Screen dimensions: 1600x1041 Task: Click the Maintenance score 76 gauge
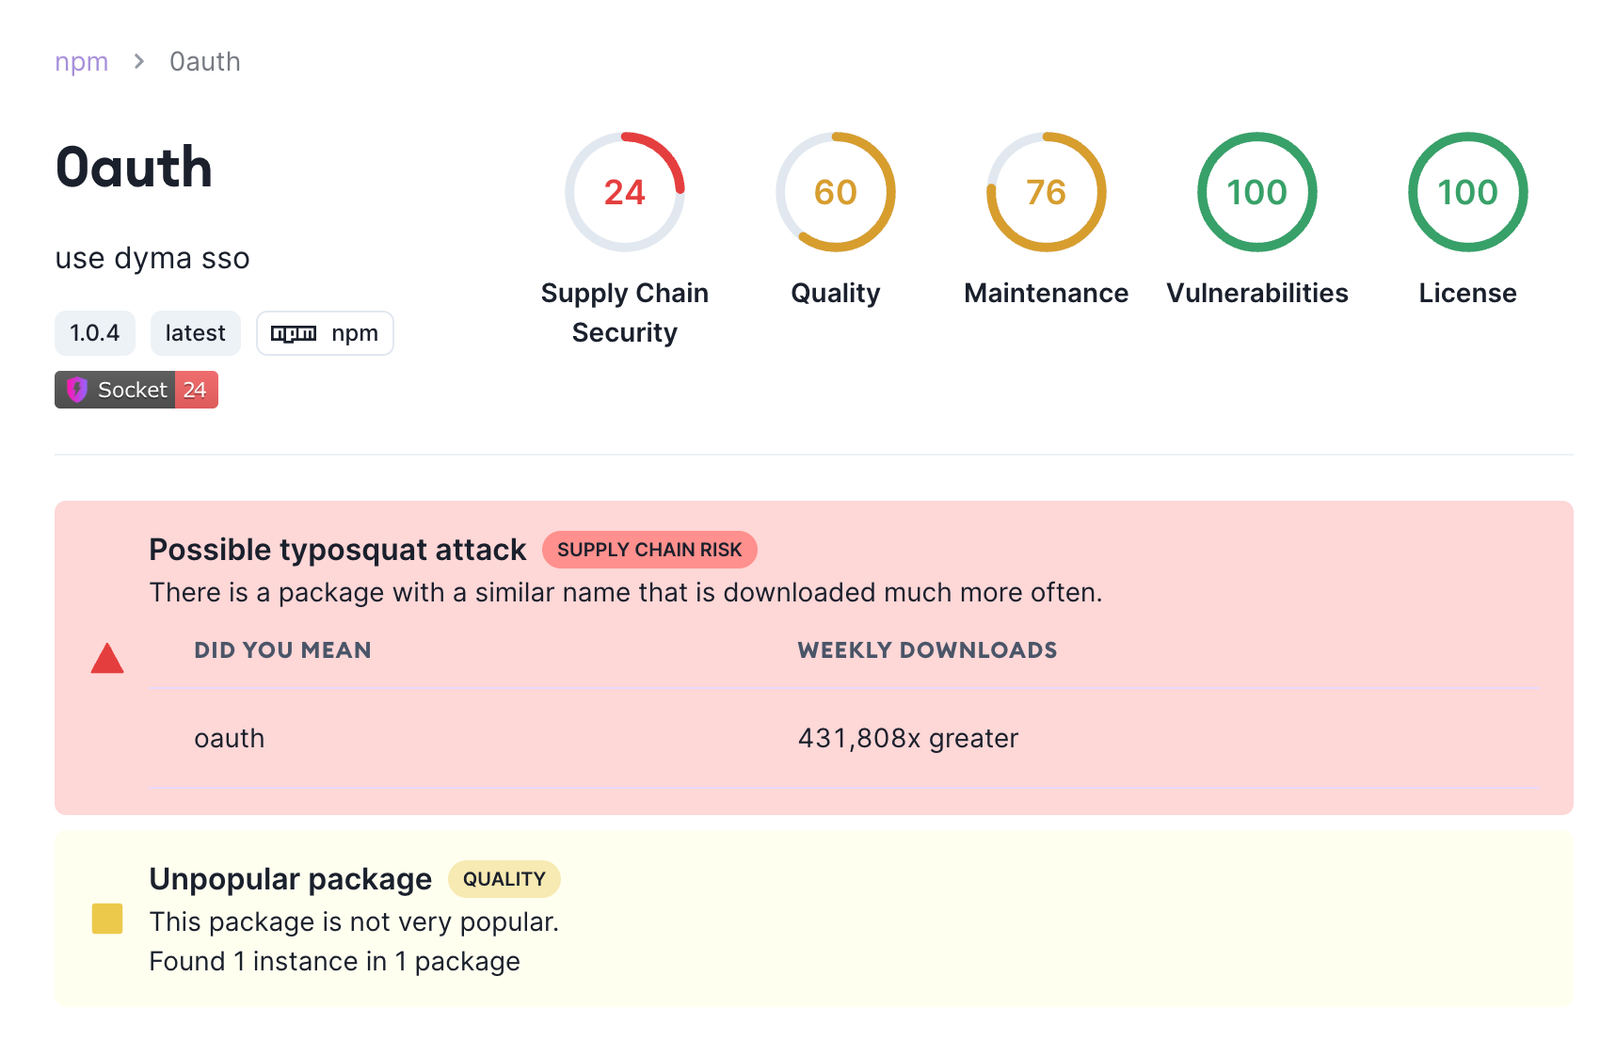tap(1046, 192)
